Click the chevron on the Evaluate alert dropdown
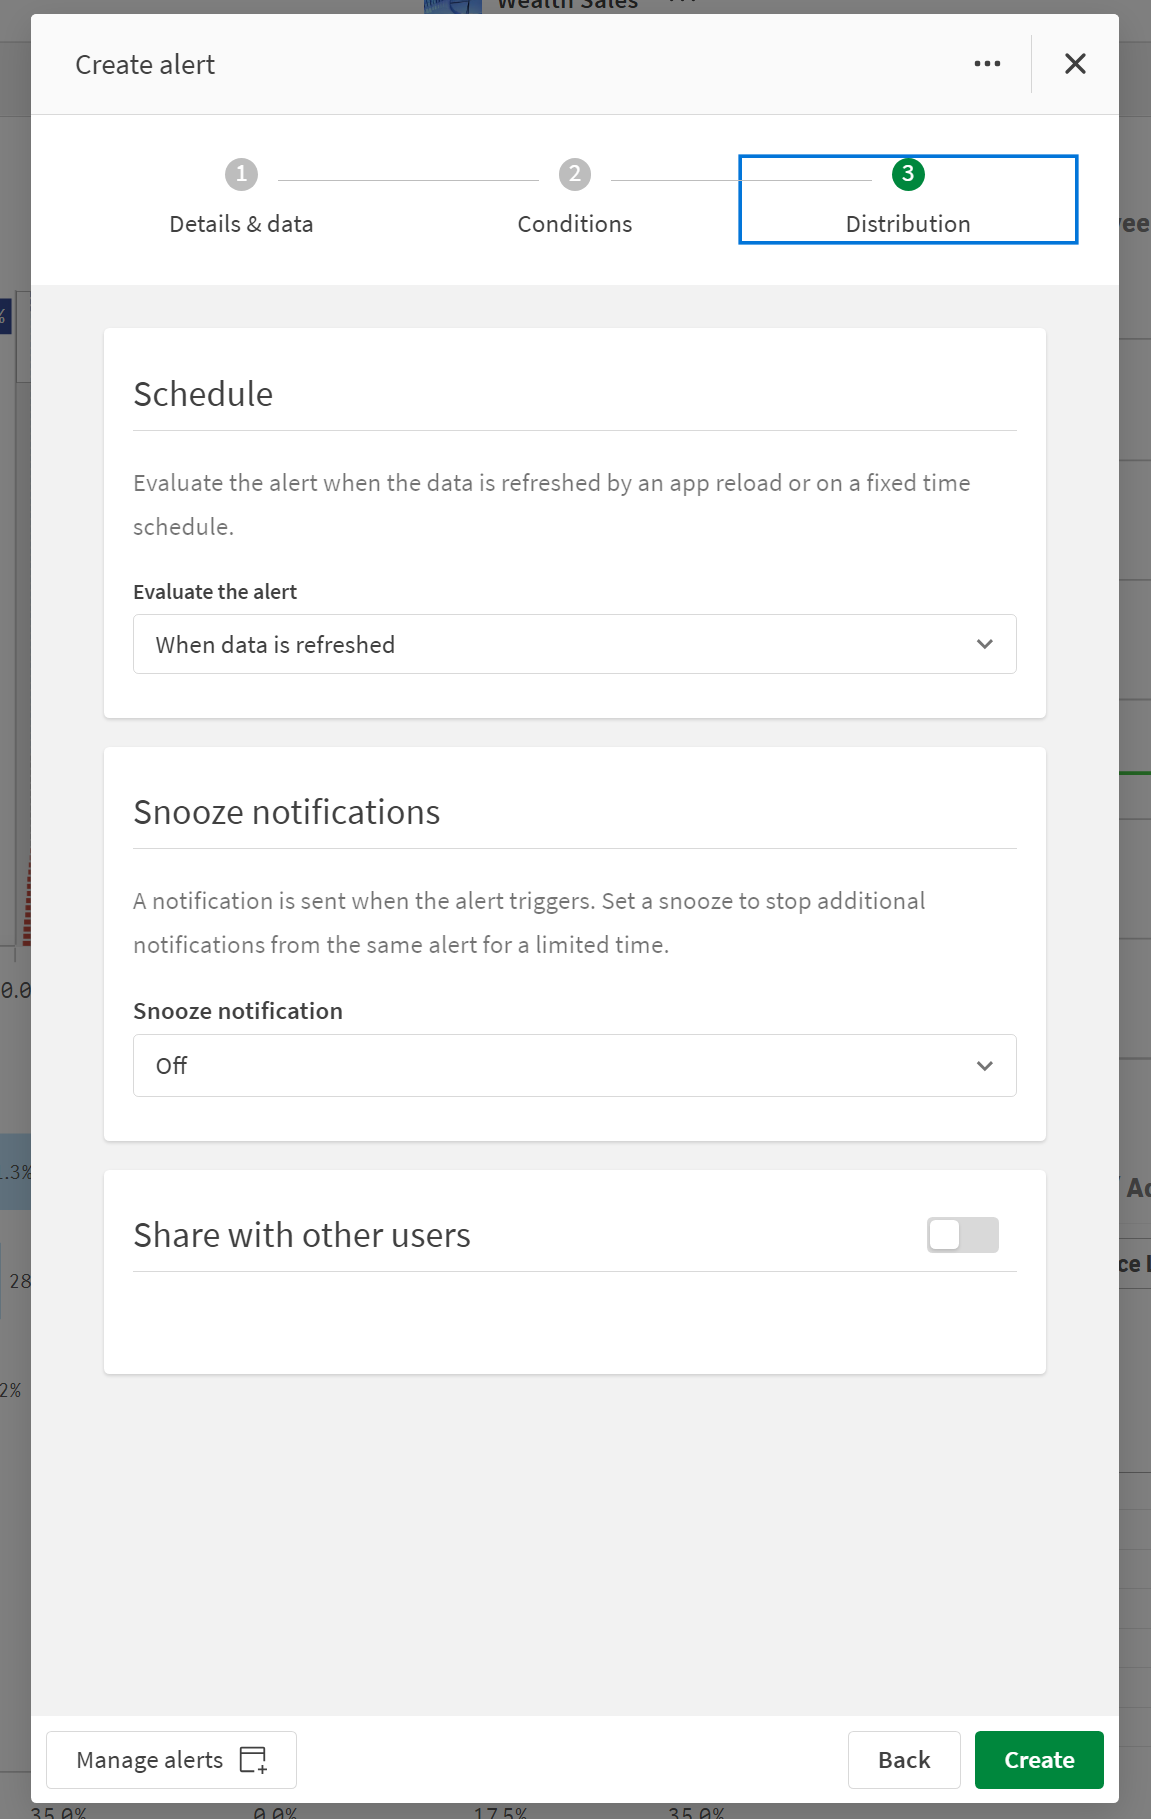 point(984,644)
